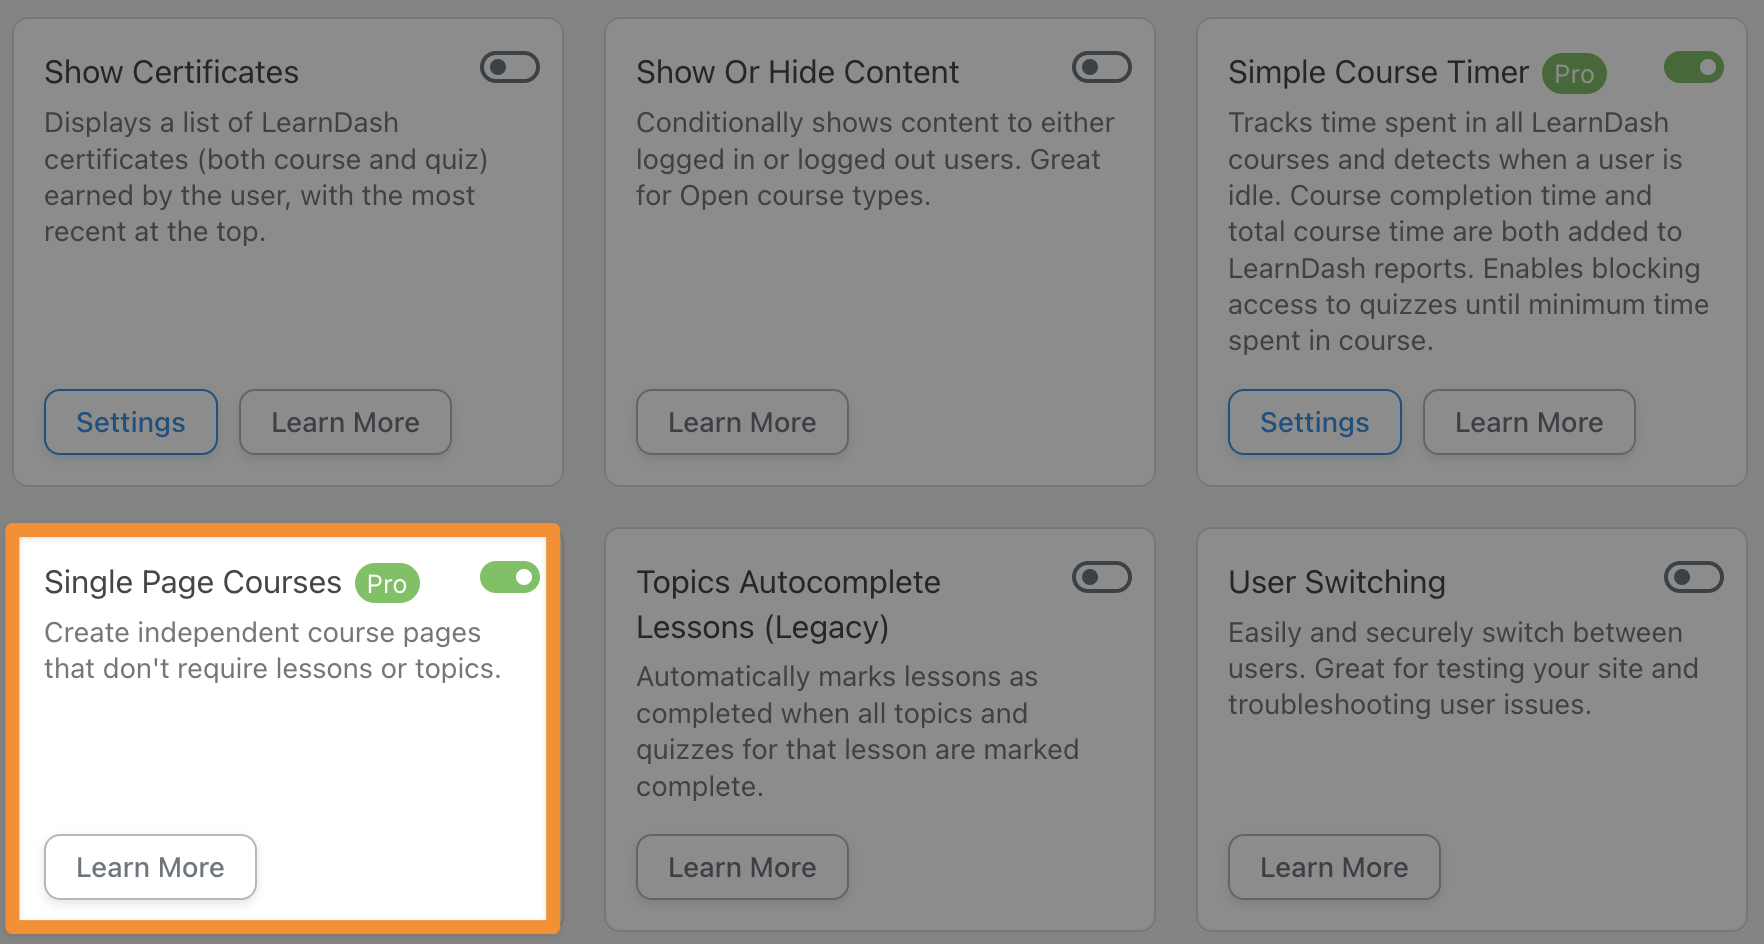The width and height of the screenshot is (1764, 944).
Task: Select the User Switching heading text
Action: coord(1337,582)
